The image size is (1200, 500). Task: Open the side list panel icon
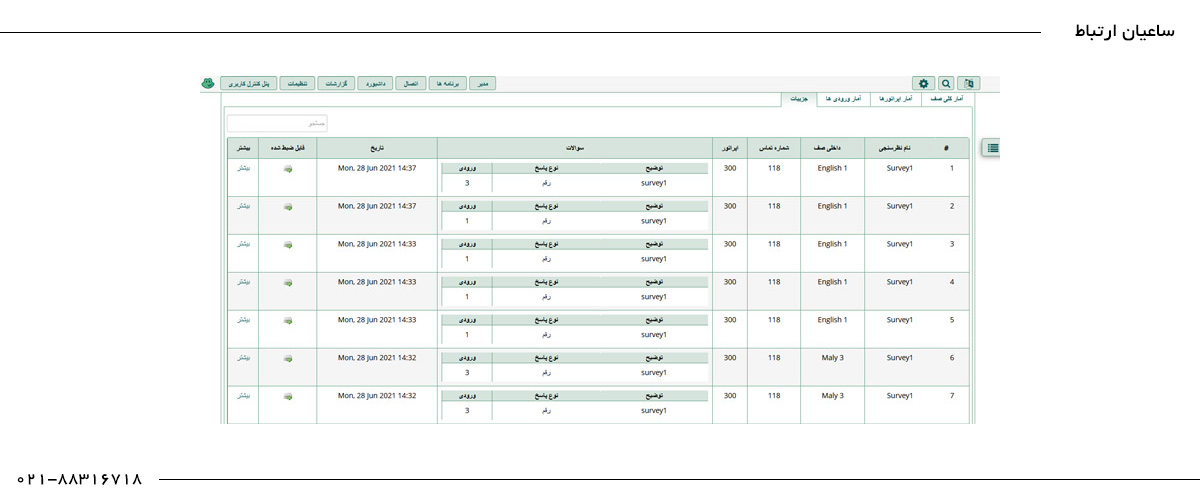click(992, 147)
